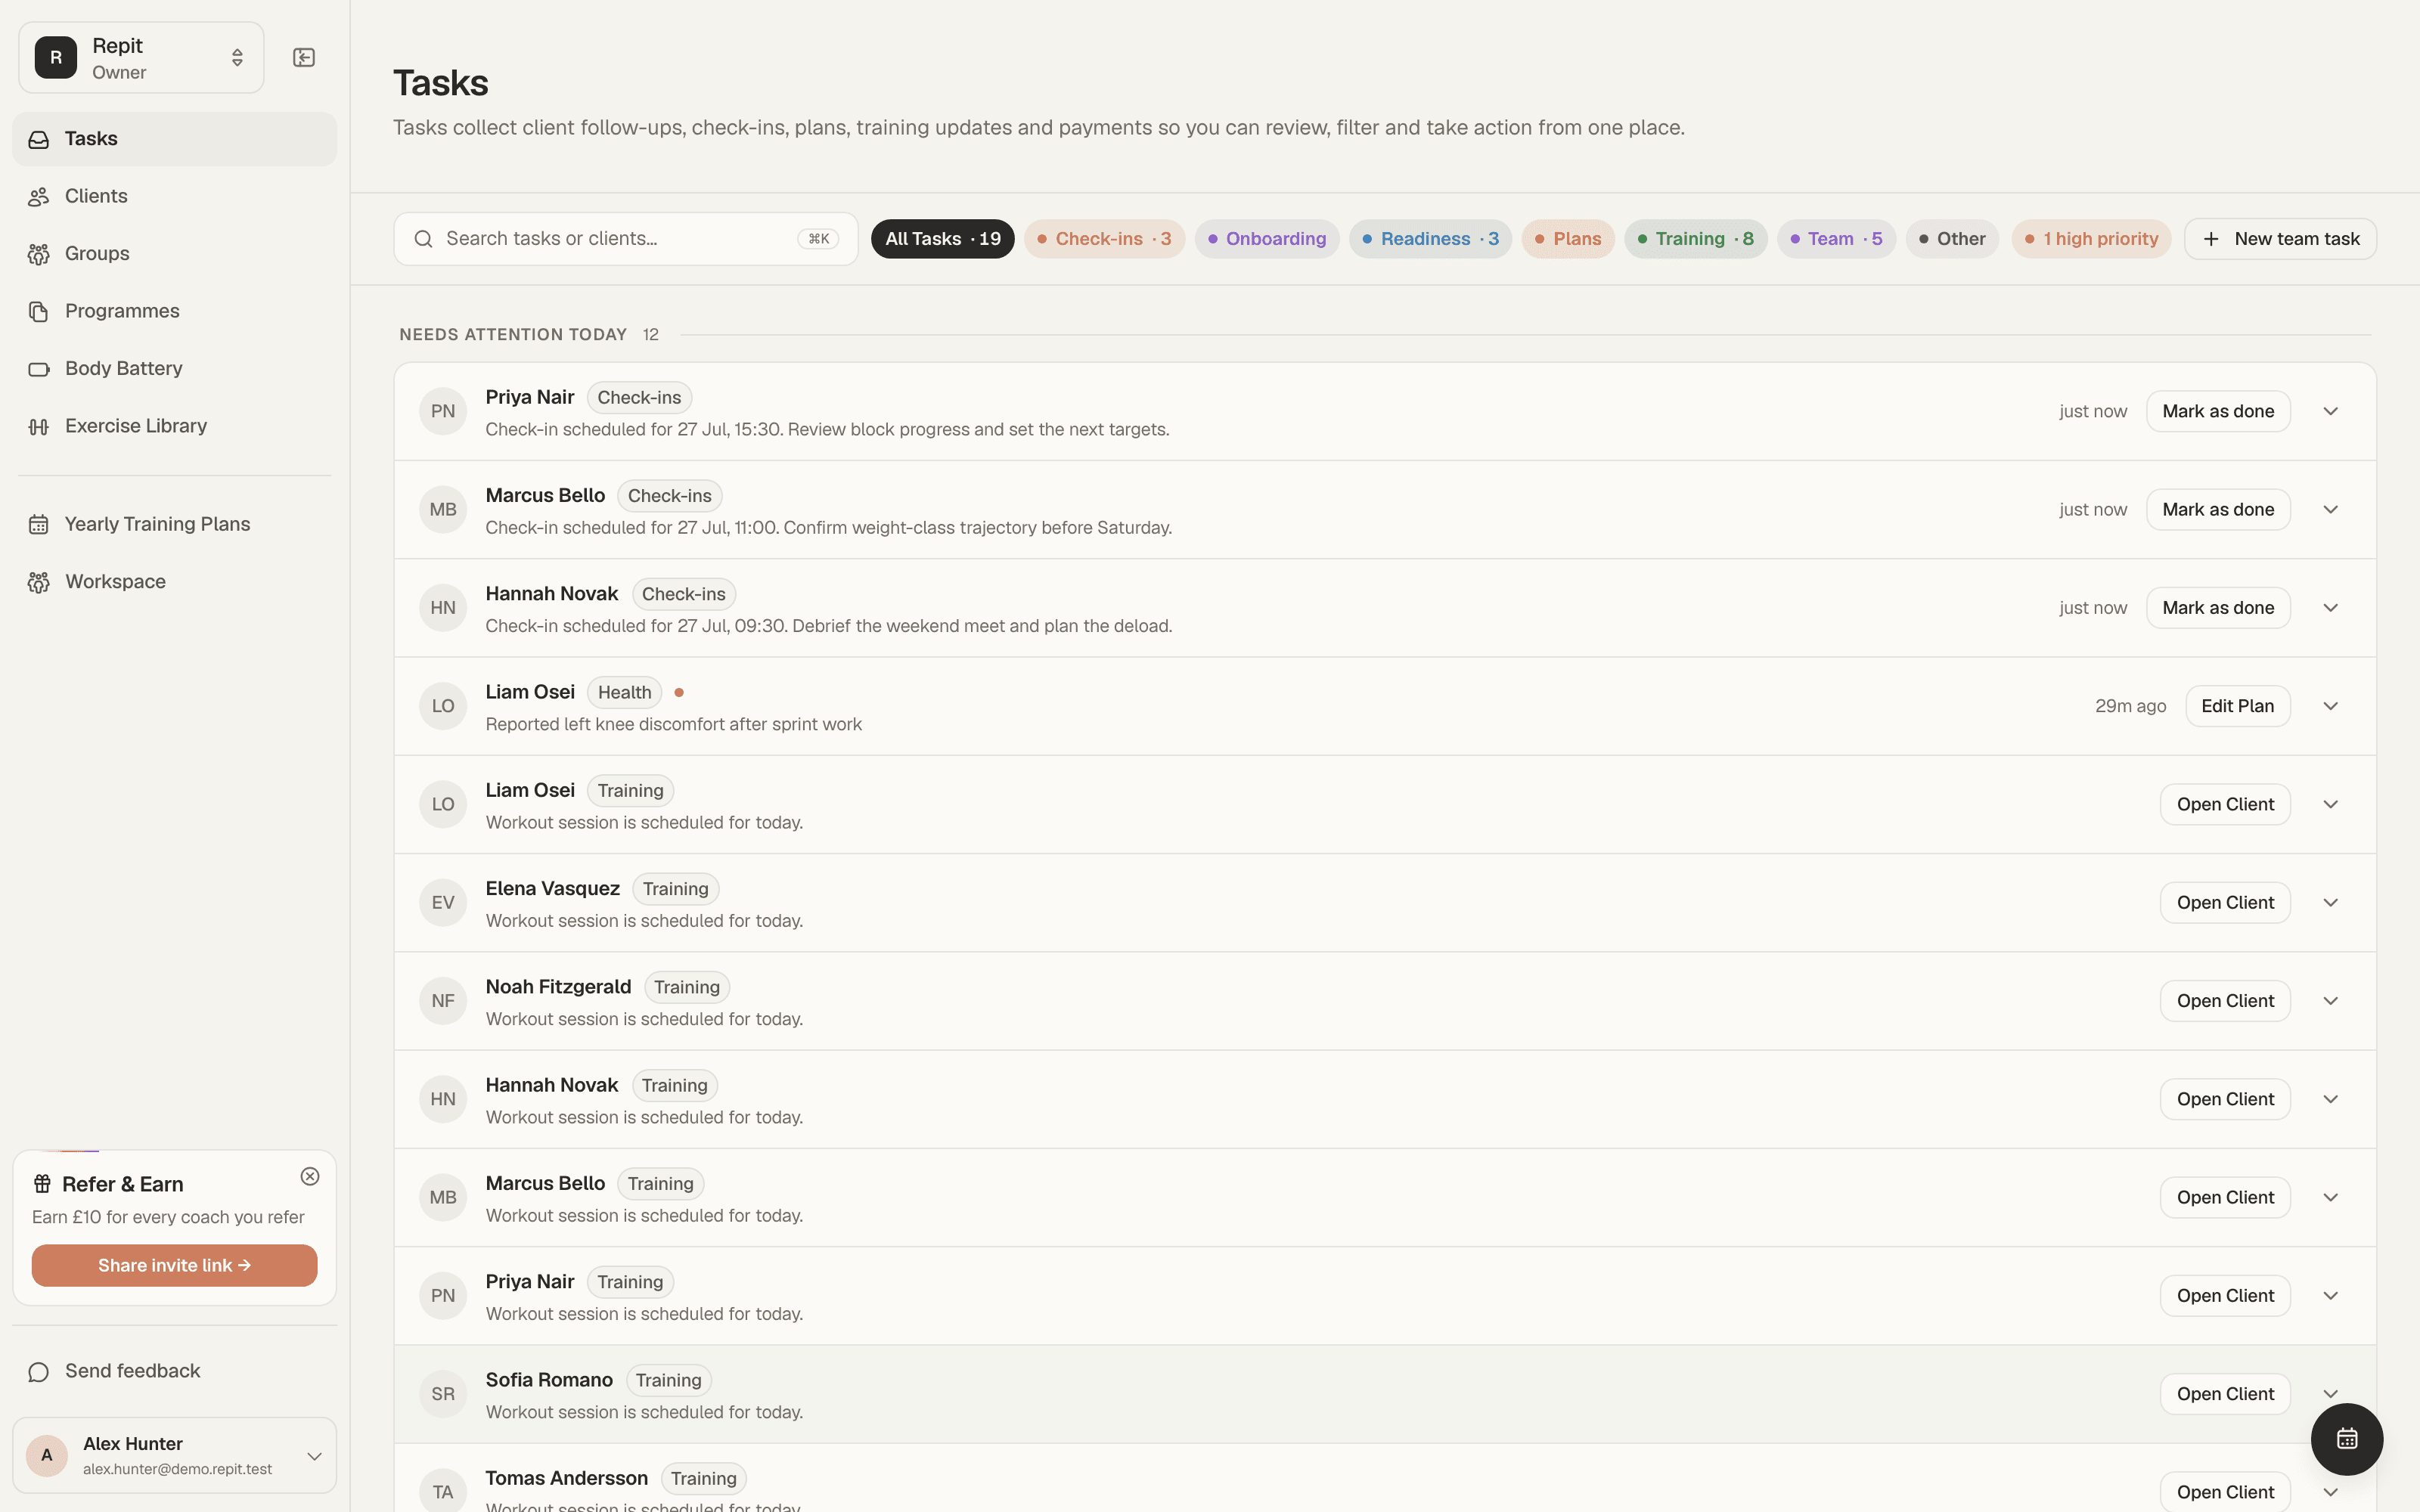Navigate to Programmes

click(x=174, y=311)
